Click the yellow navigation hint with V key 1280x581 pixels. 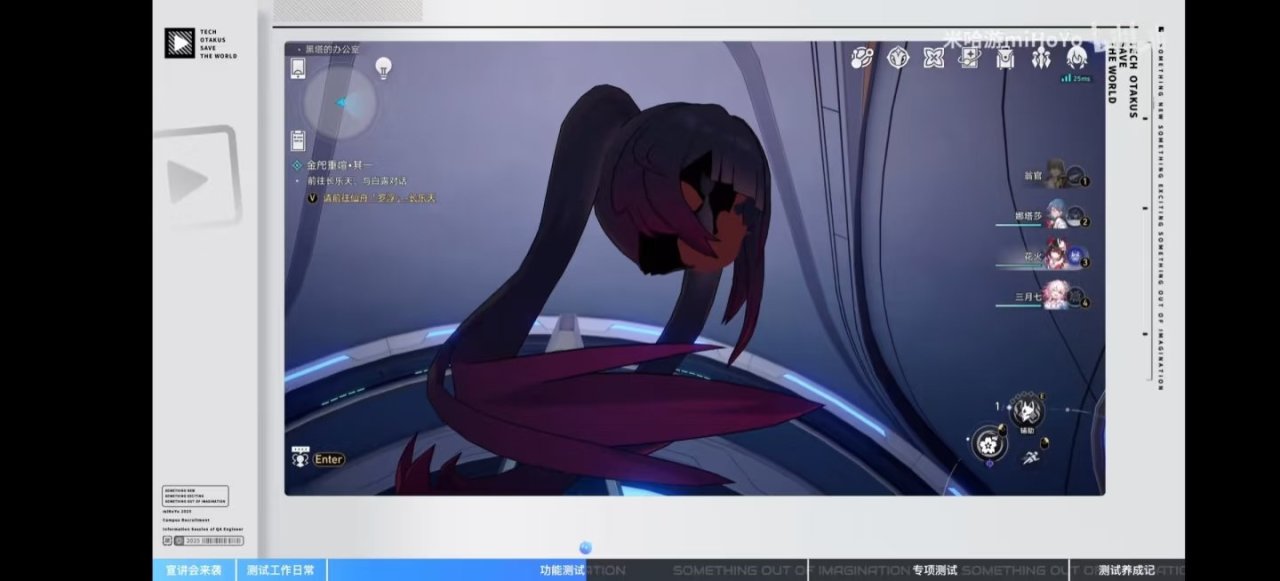[x=371, y=198]
